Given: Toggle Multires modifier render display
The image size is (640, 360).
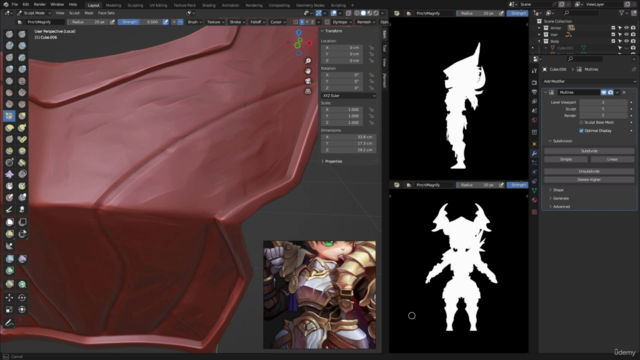Looking at the screenshot, I should click(x=610, y=93).
